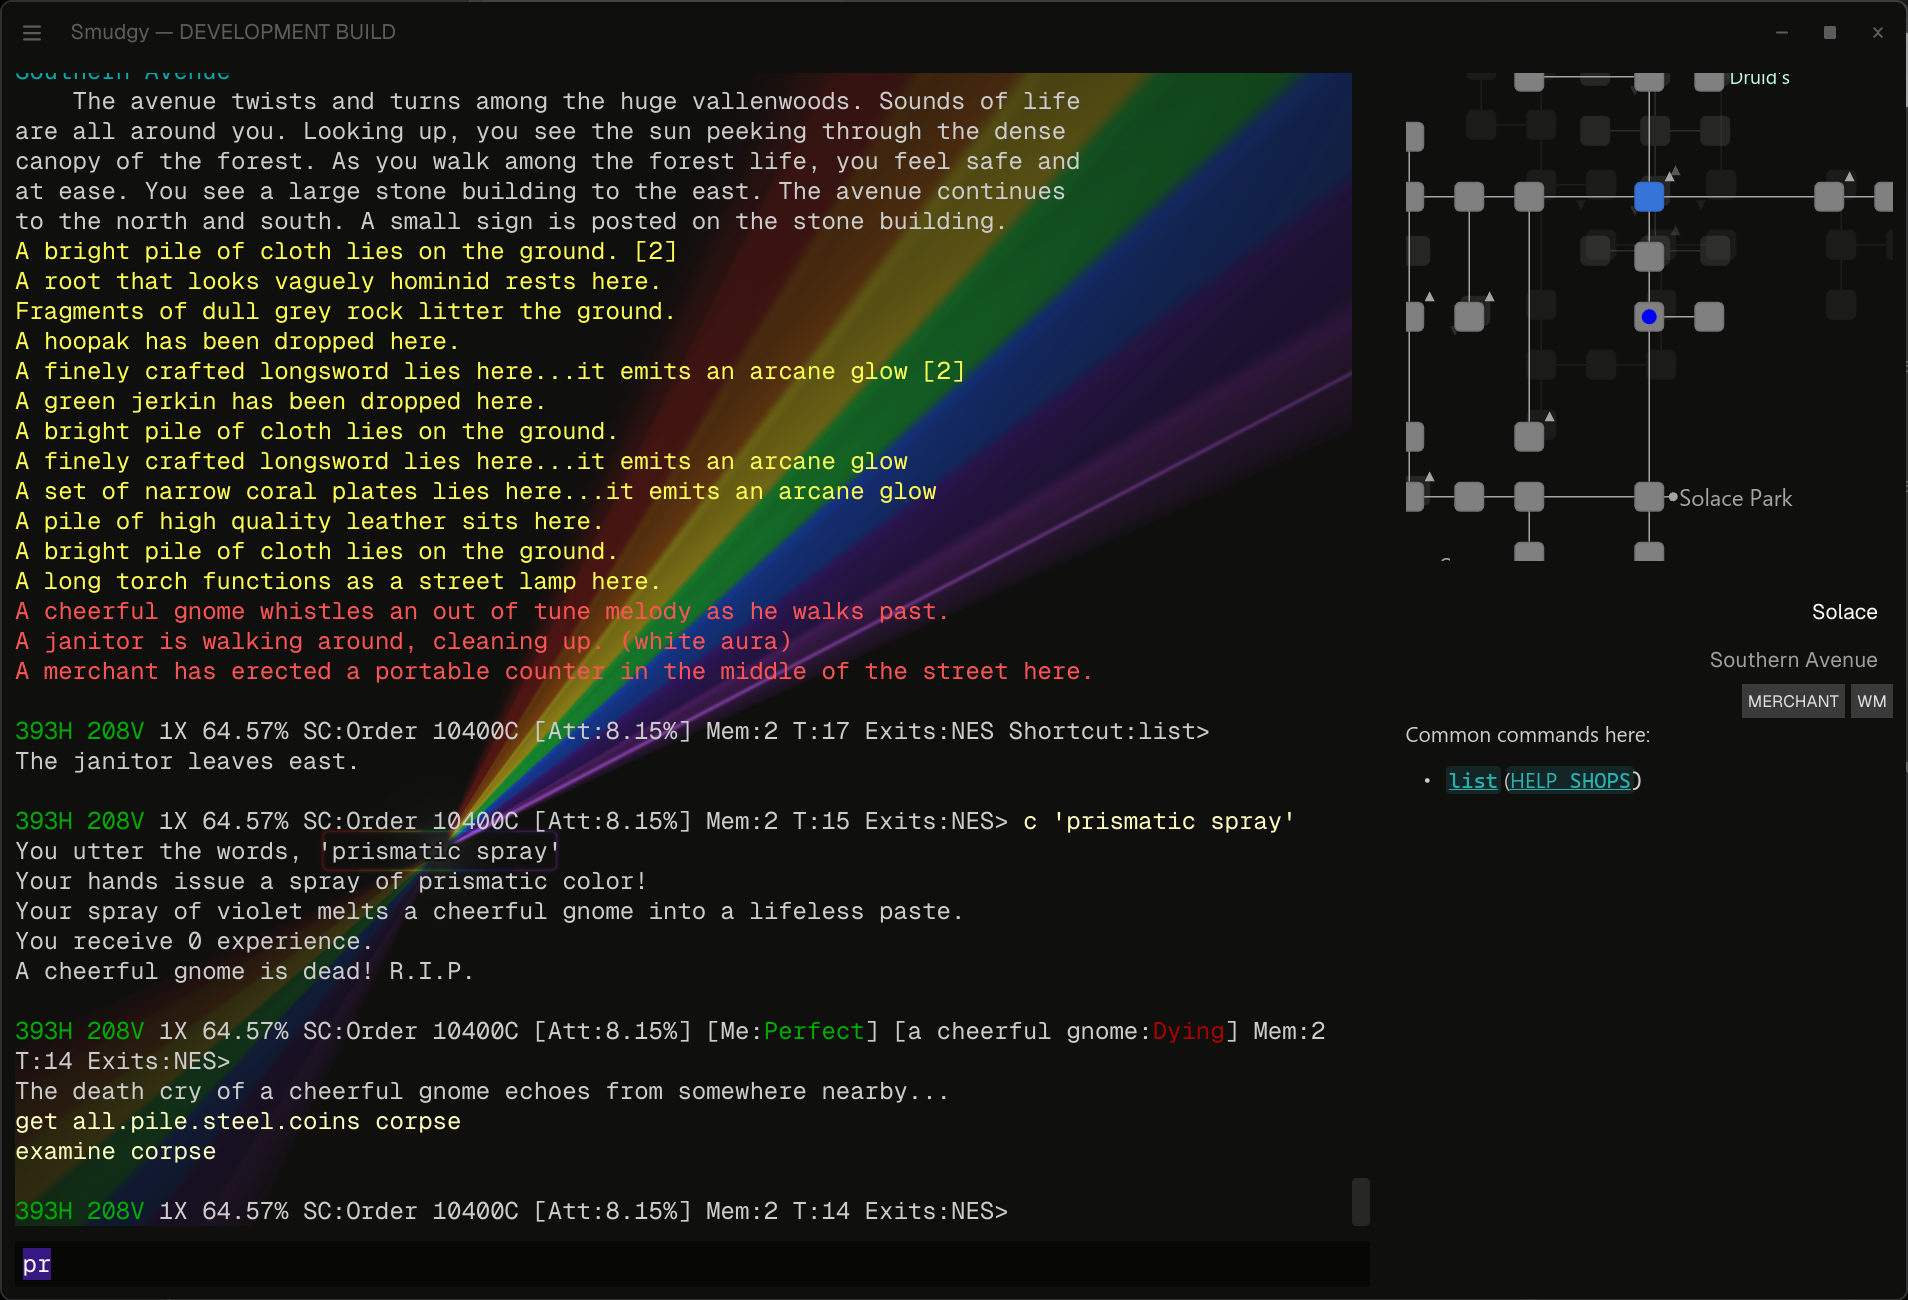The height and width of the screenshot is (1300, 1908).
Task: Click the 'examine corpse' command line
Action: click(x=115, y=1151)
